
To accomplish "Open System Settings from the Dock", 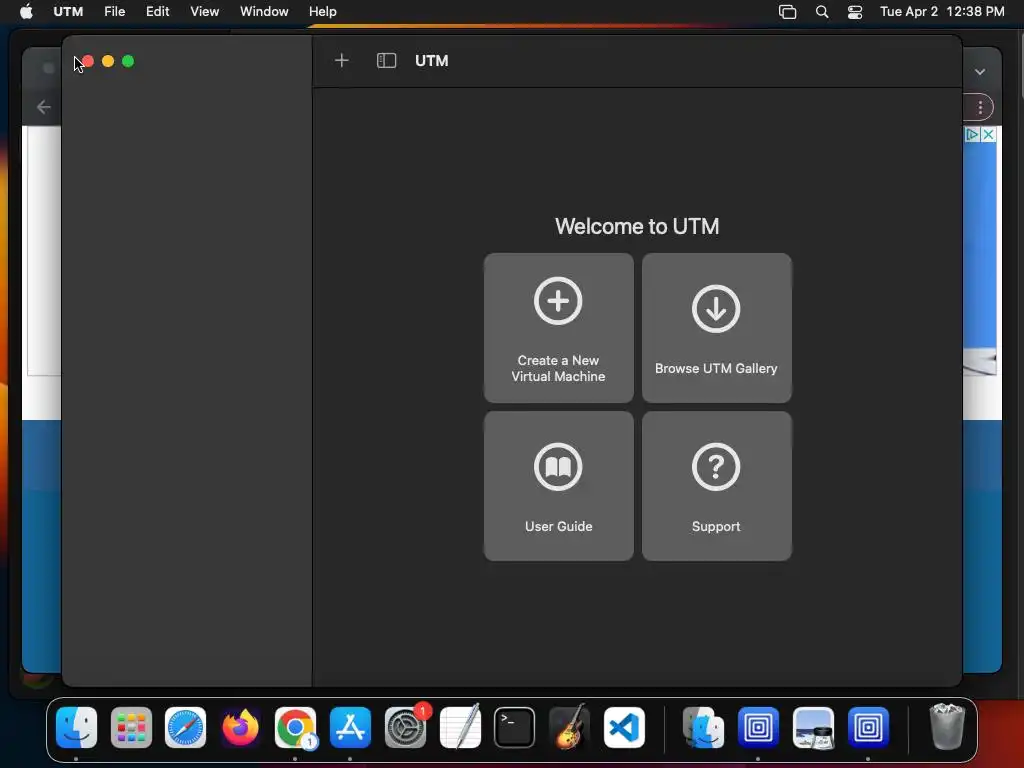I will [x=405, y=728].
